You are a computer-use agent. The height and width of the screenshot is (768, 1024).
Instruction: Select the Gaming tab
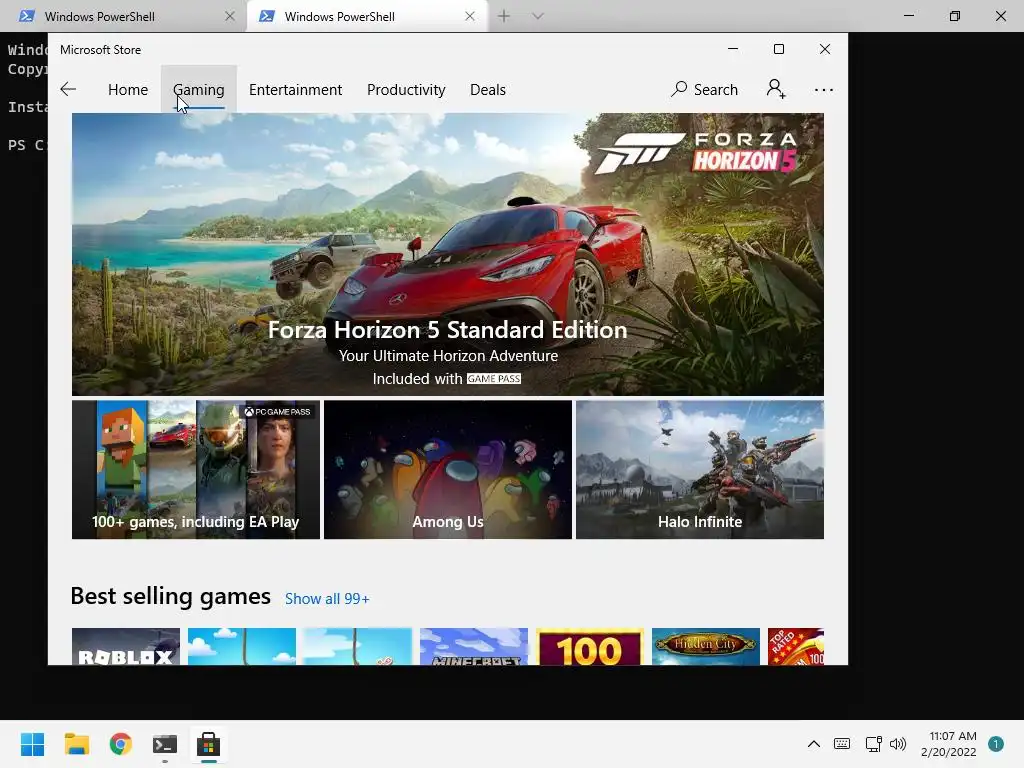[199, 89]
